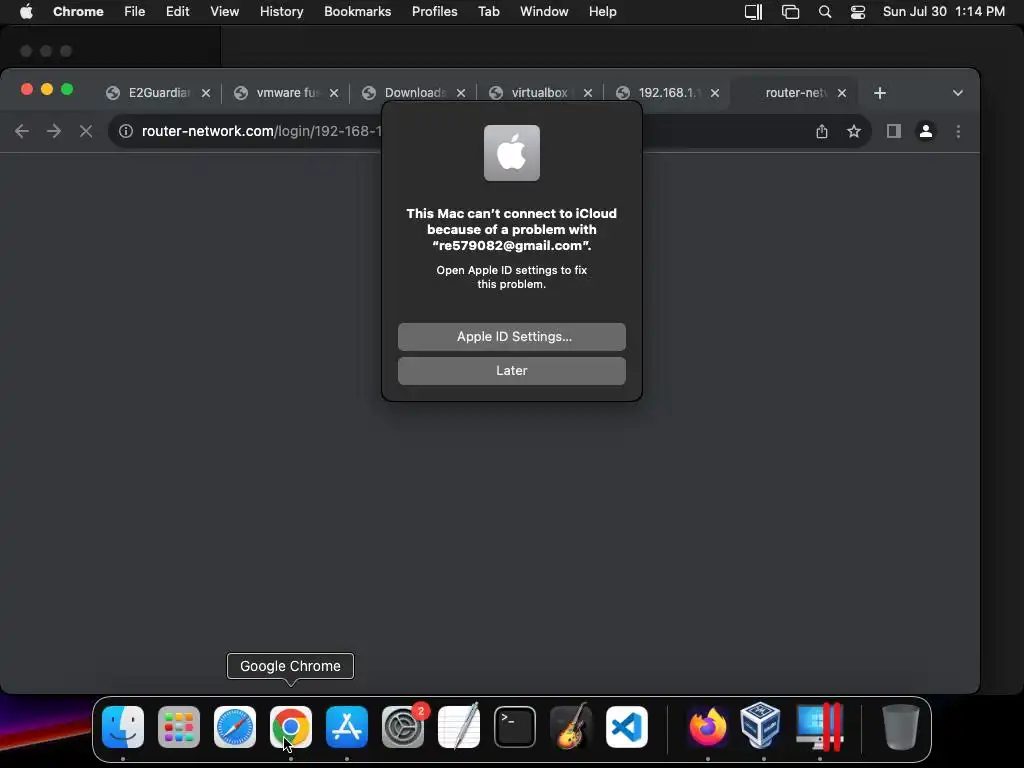Viewport: 1024px width, 768px height.
Task: Open the Tab menu
Action: coord(488,12)
